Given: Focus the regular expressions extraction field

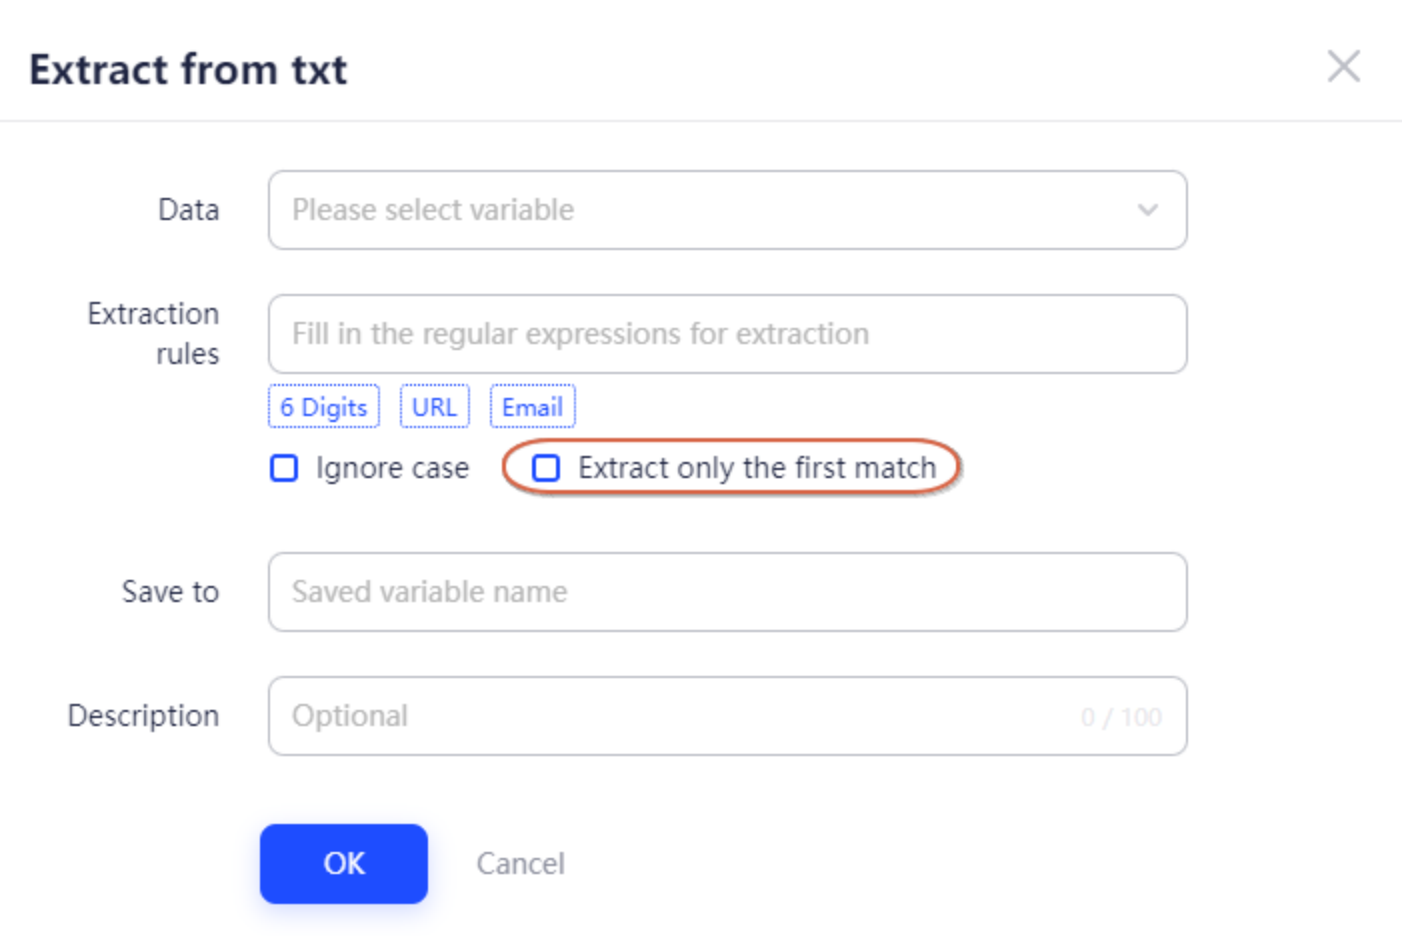Looking at the screenshot, I should coord(727,334).
